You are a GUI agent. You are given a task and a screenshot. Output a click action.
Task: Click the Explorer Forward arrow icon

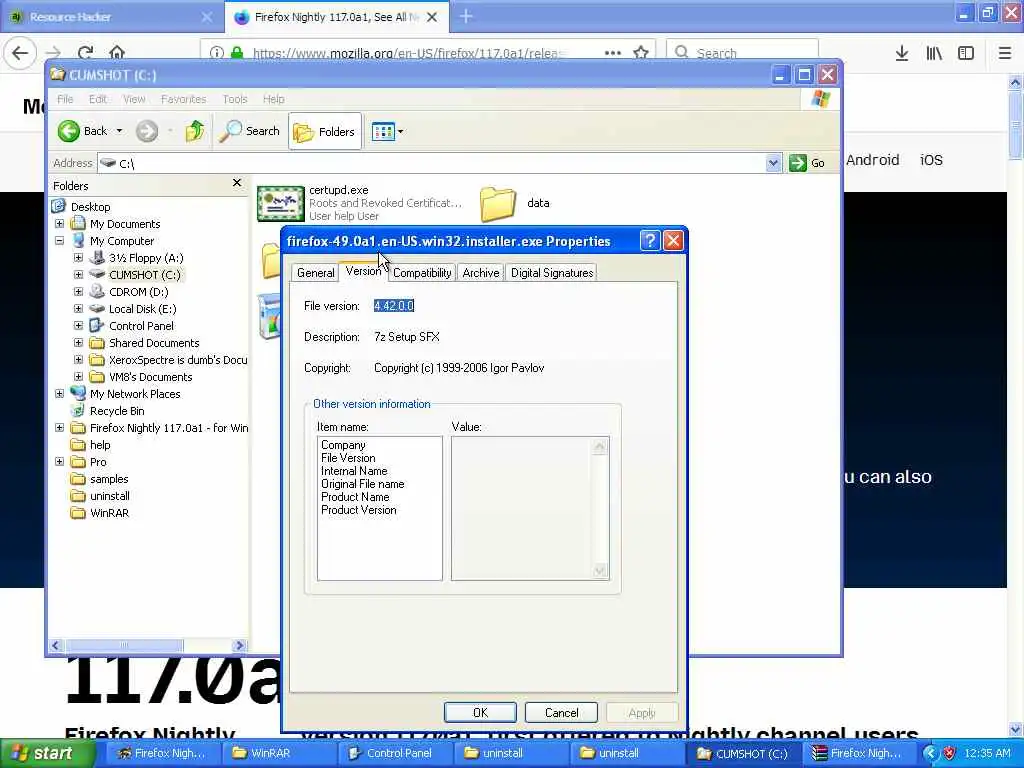pos(147,131)
